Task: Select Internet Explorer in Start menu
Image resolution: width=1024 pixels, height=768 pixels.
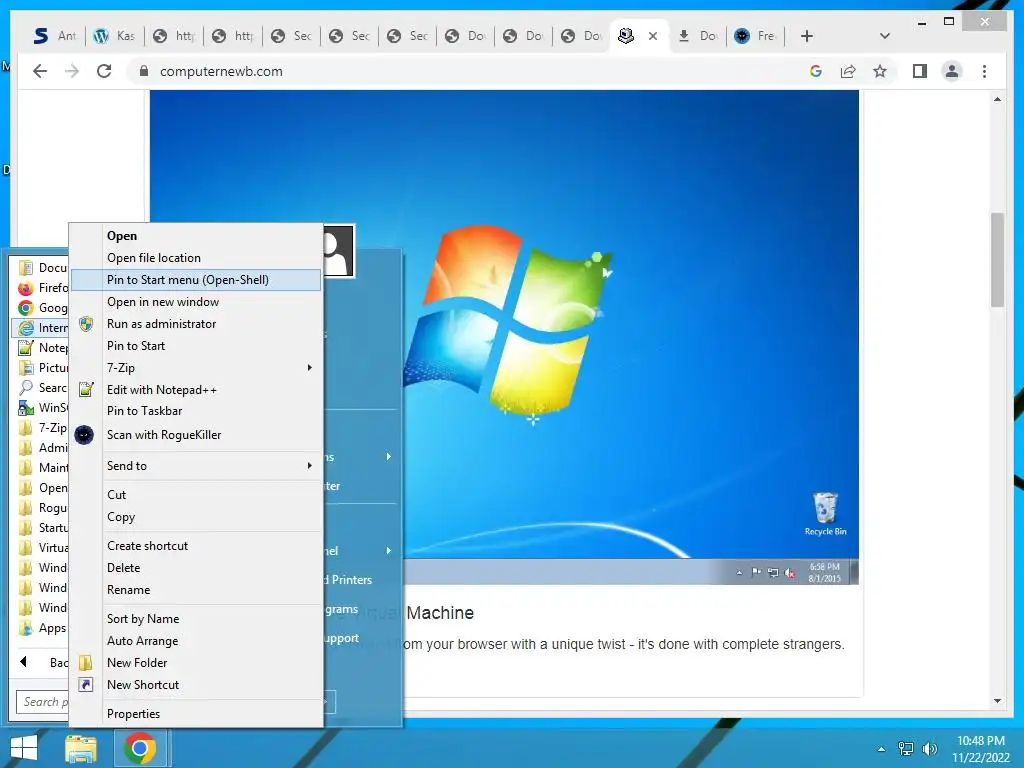Action: (40, 328)
